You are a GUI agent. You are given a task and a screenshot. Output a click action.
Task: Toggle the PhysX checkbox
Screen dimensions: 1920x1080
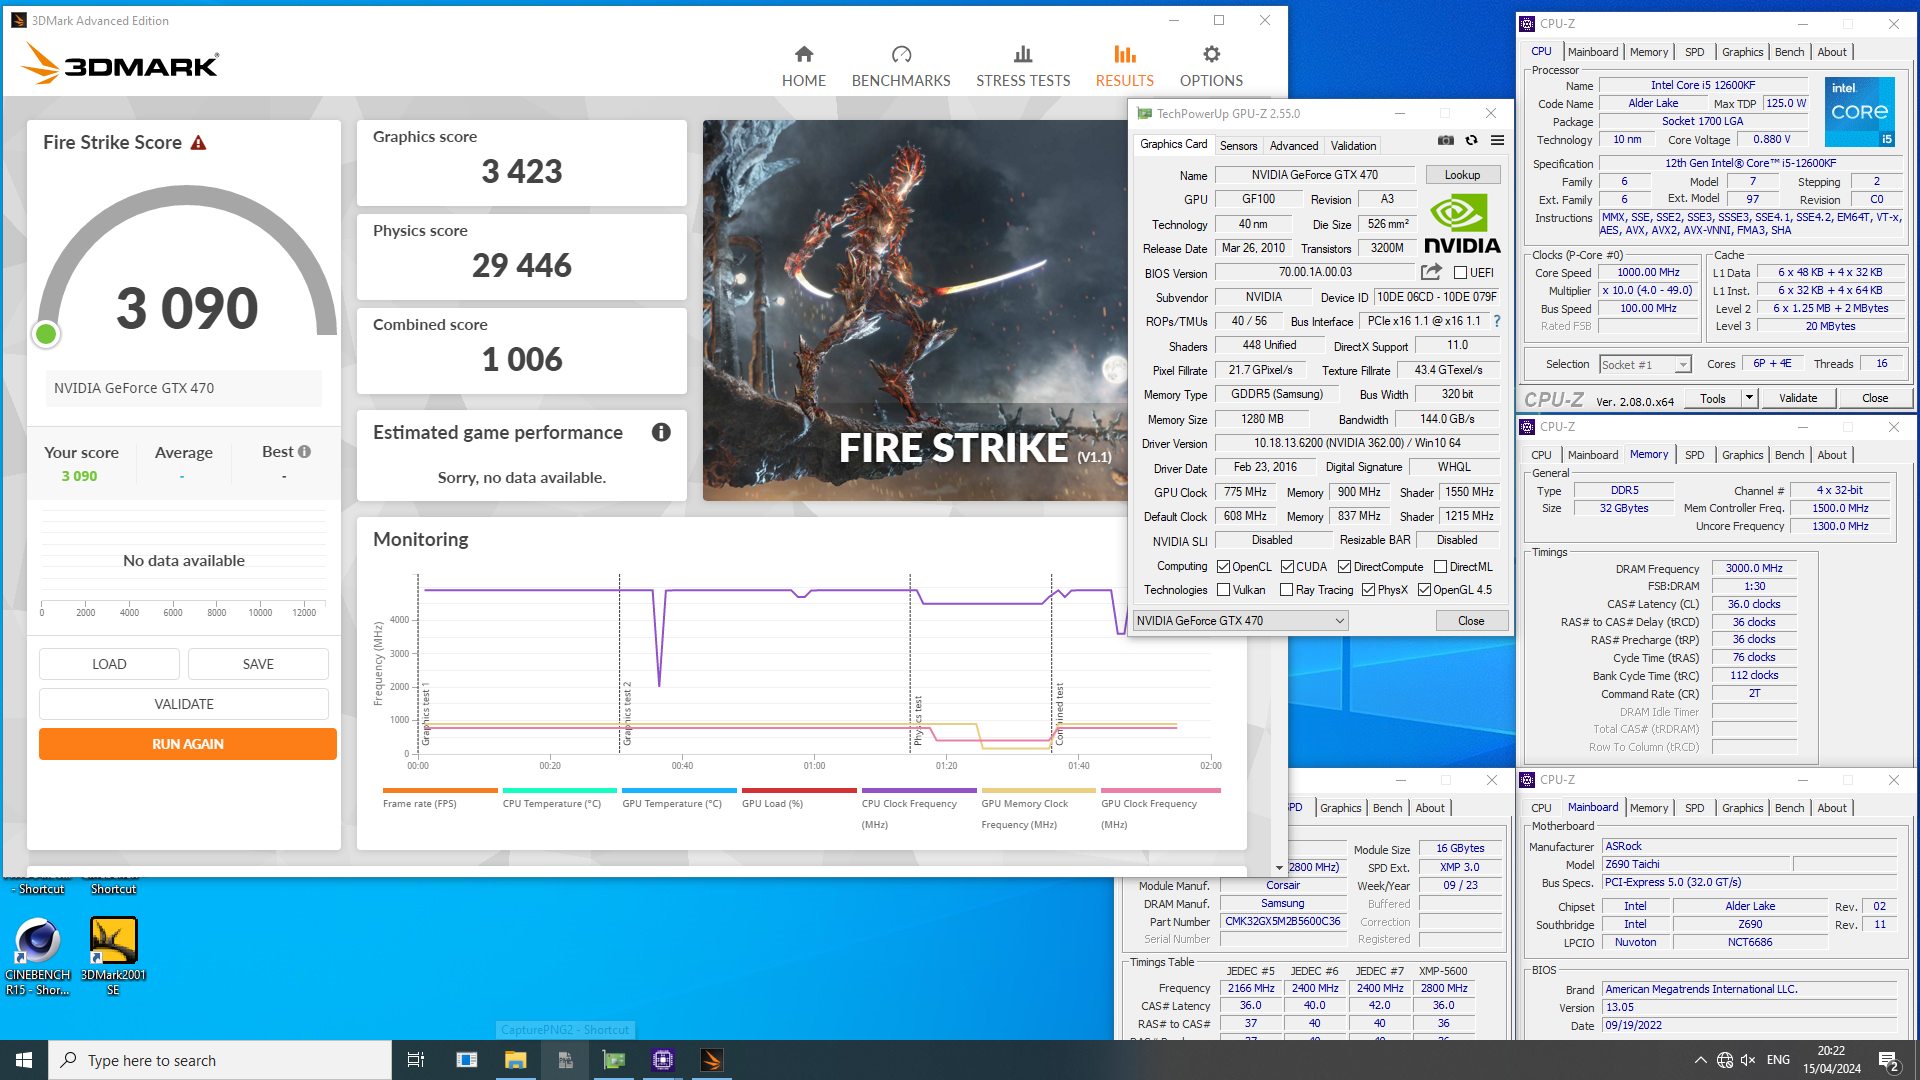(x=1368, y=590)
